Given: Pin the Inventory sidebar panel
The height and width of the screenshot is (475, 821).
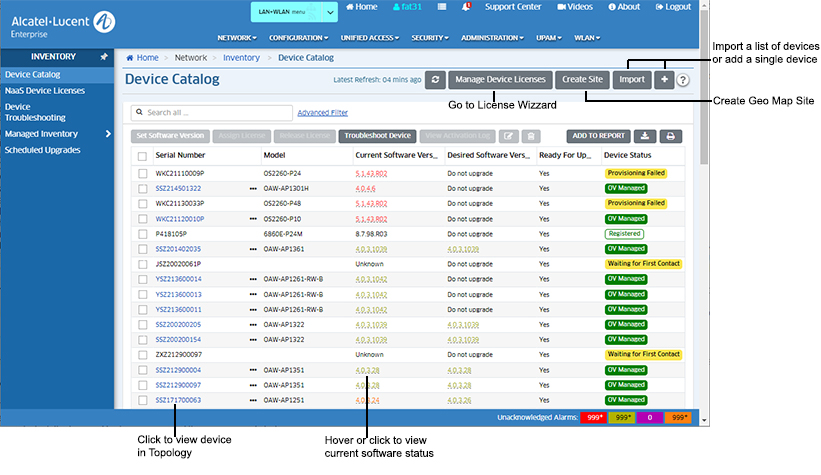Looking at the screenshot, I should [x=104, y=57].
